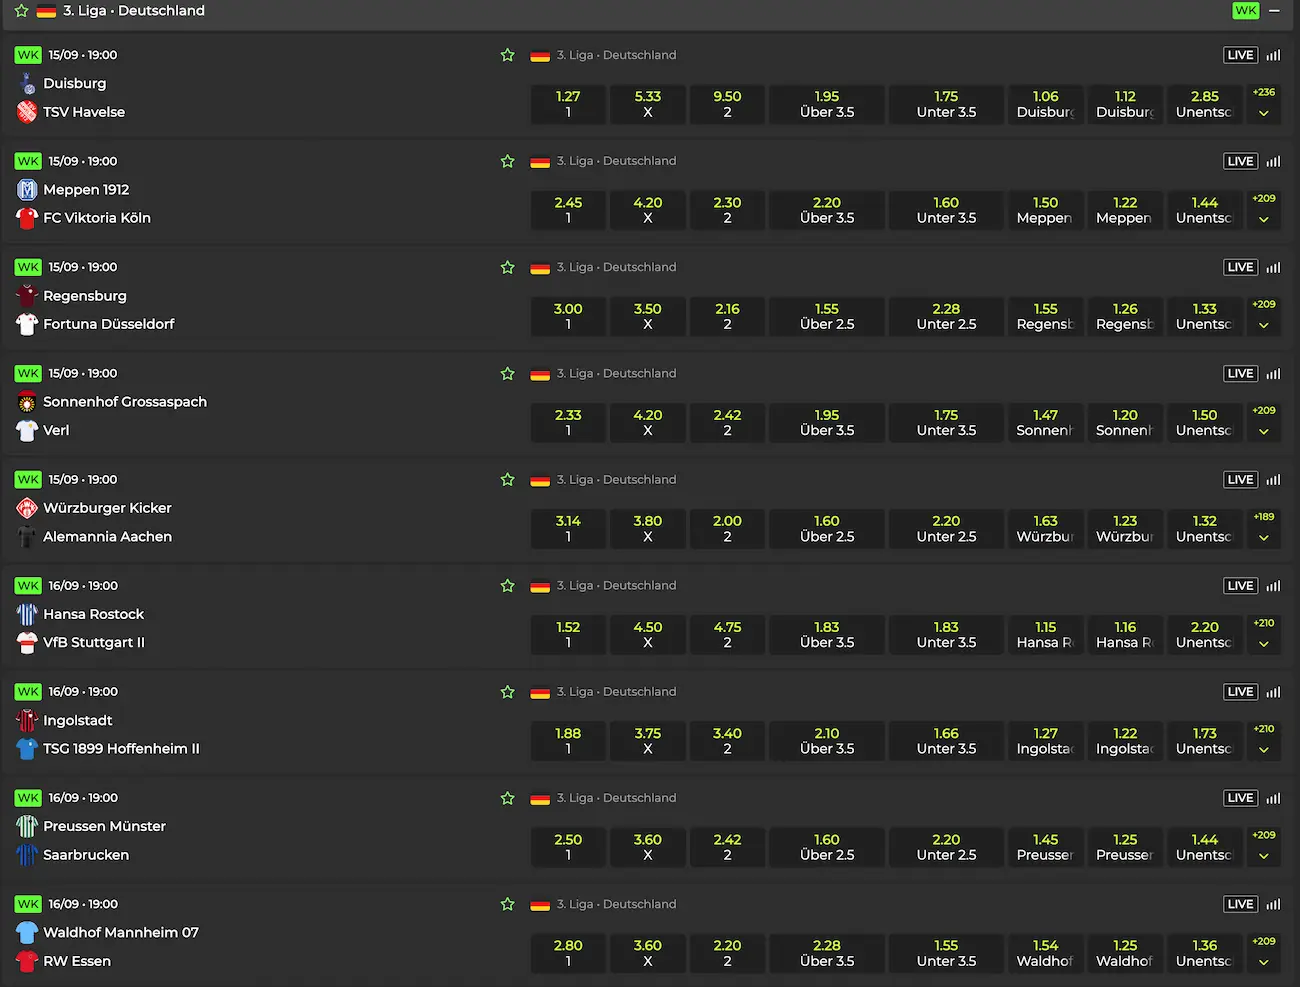Pick Fortuna Düsseldorf away win at 2.16
The width and height of the screenshot is (1300, 987).
(727, 316)
